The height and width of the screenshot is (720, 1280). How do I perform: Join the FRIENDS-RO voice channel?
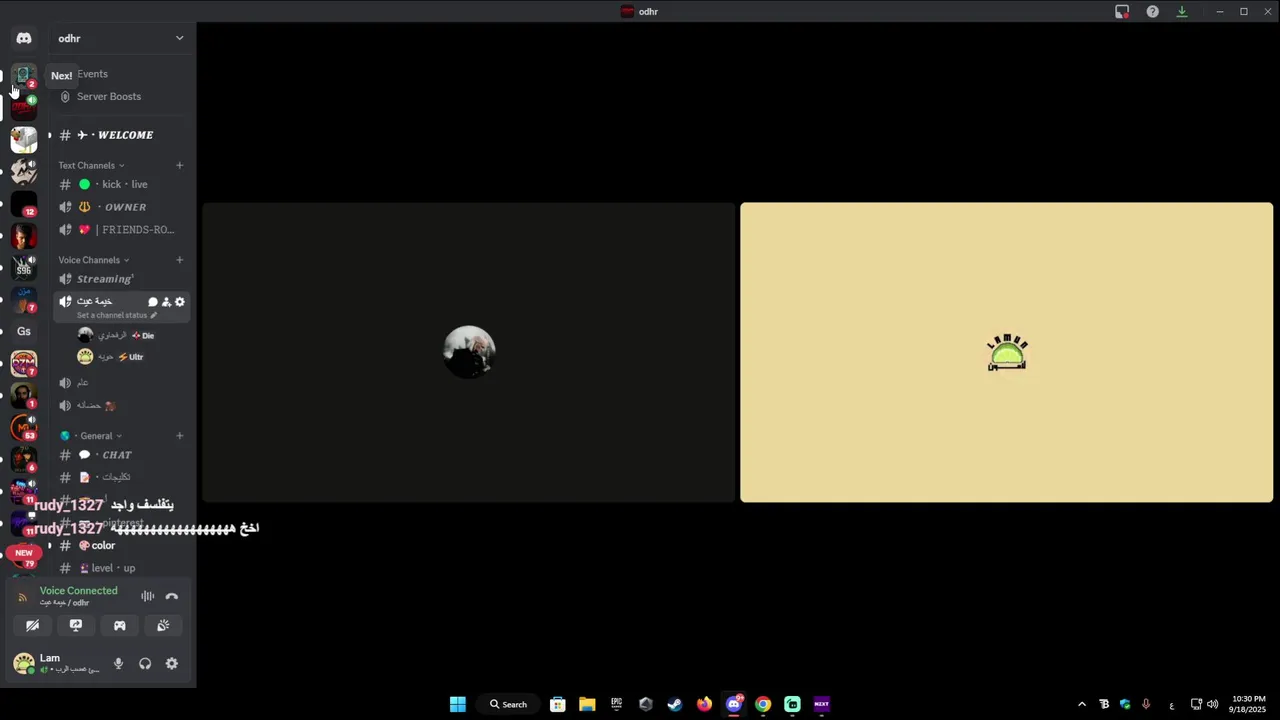pos(120,230)
